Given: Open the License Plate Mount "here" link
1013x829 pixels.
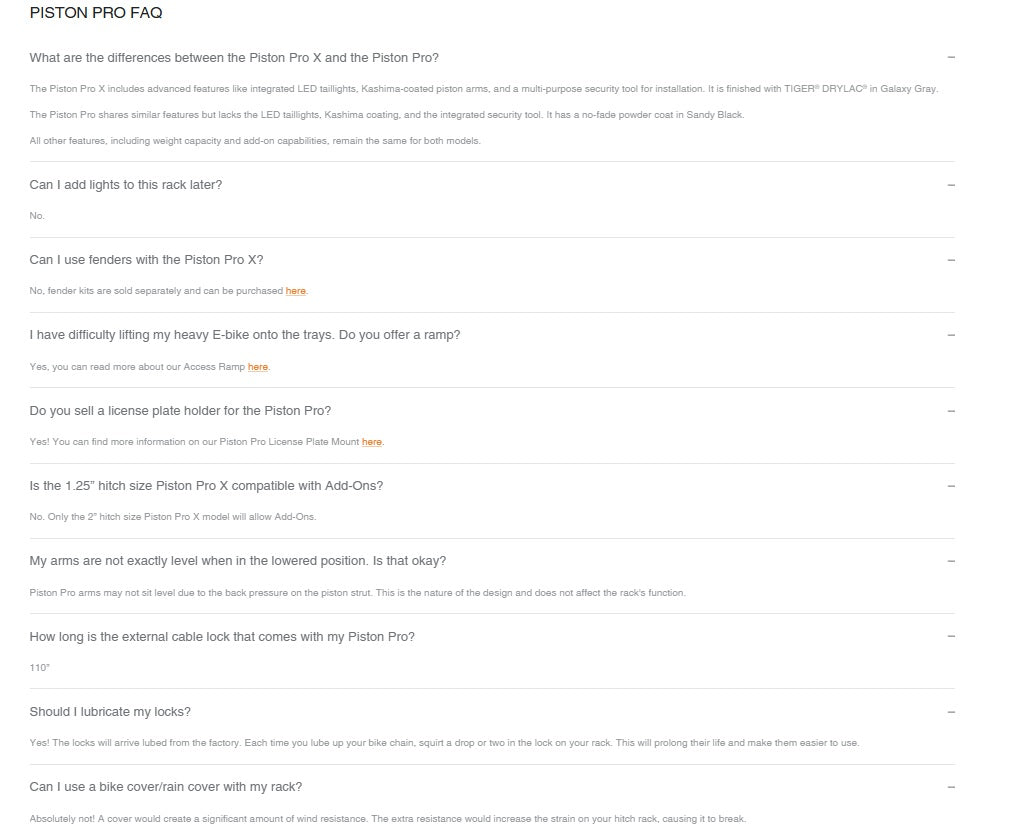Looking at the screenshot, I should click(x=371, y=442).
